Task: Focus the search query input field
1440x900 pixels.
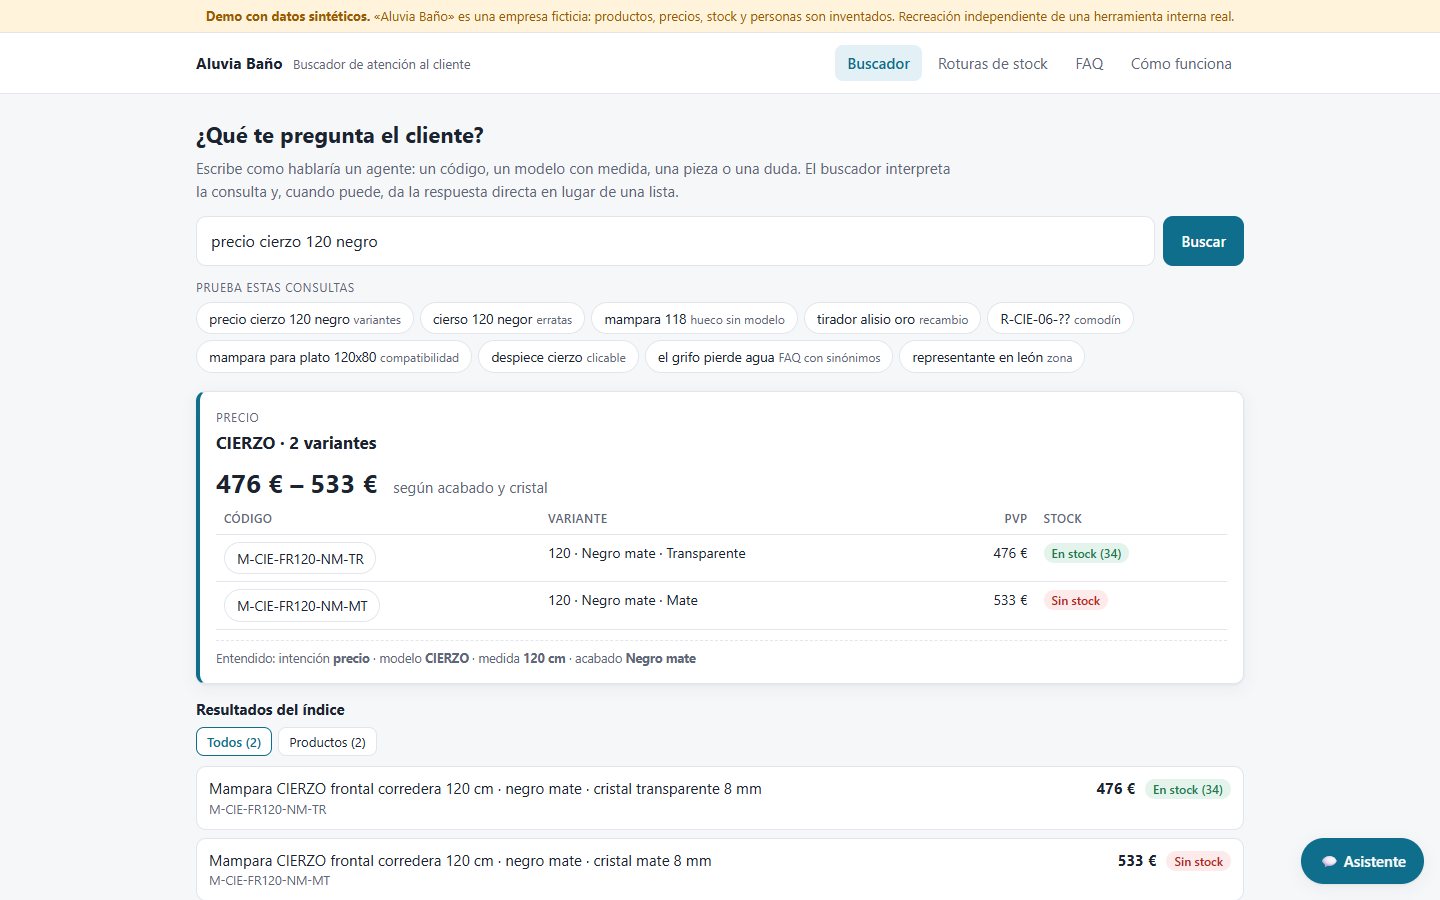Action: click(675, 241)
